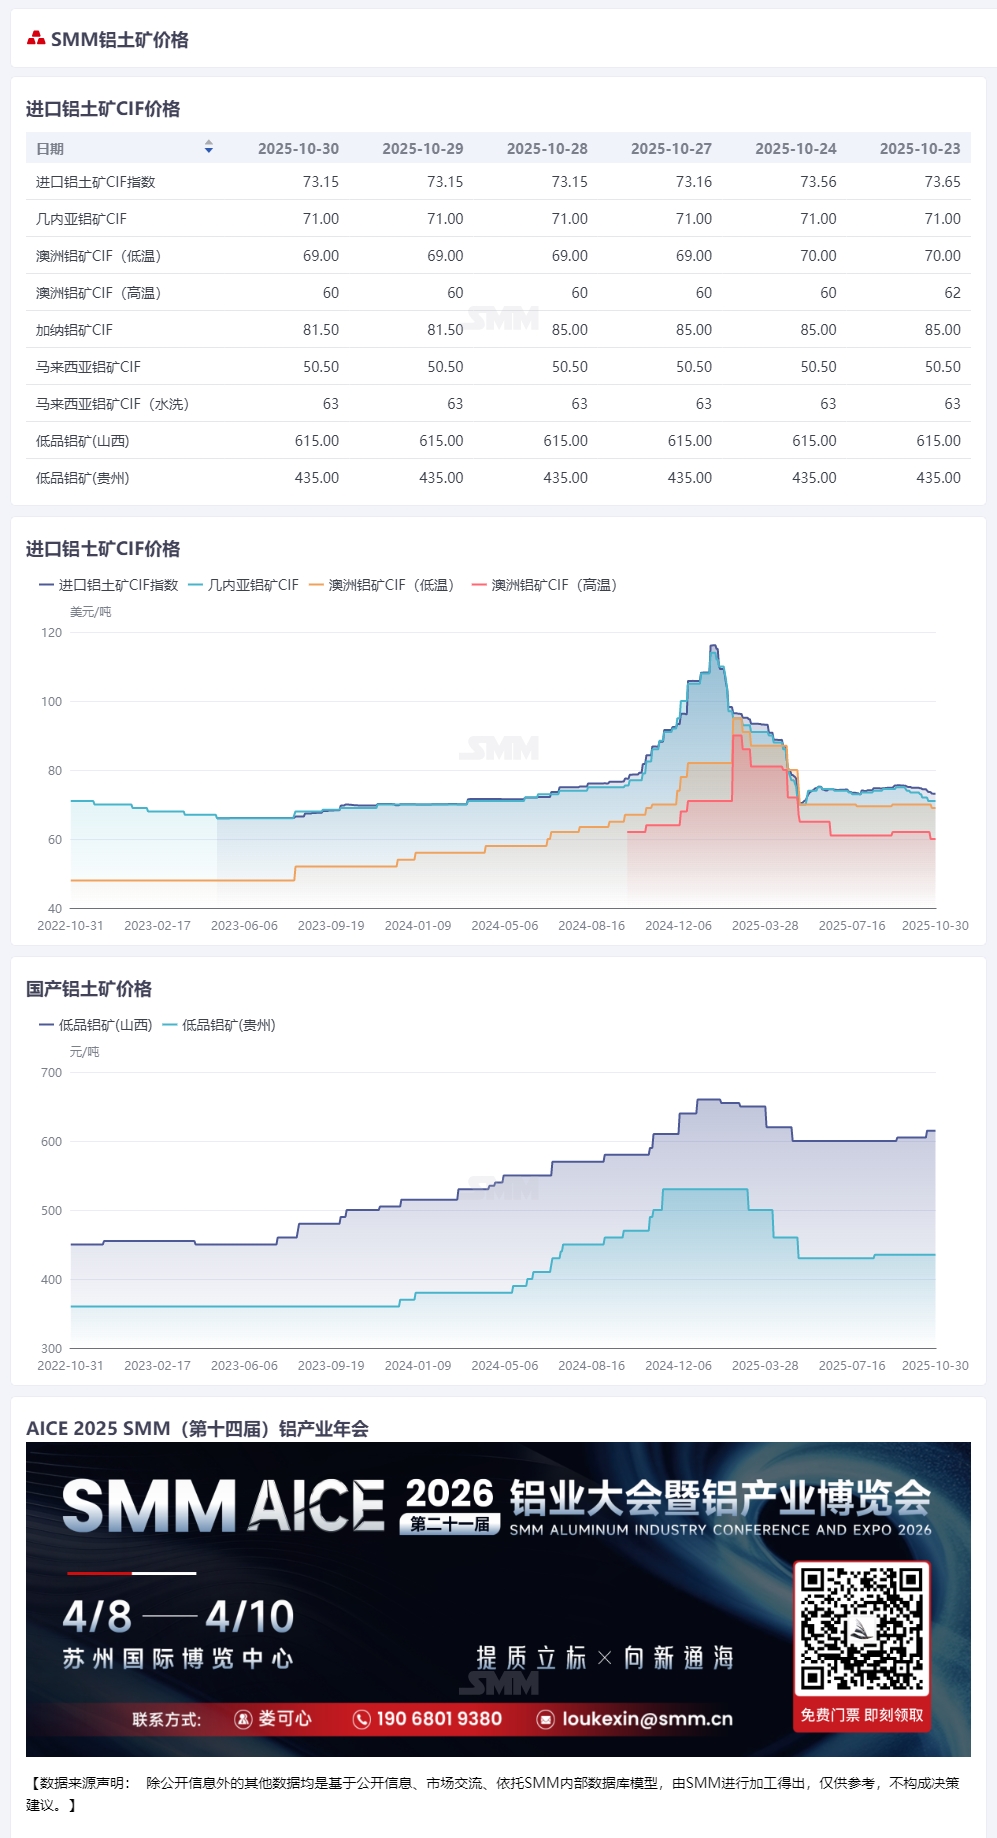The width and height of the screenshot is (997, 1838).
Task: Click 435.00 under 2025-10-23 column
Action: pyautogui.click(x=939, y=478)
